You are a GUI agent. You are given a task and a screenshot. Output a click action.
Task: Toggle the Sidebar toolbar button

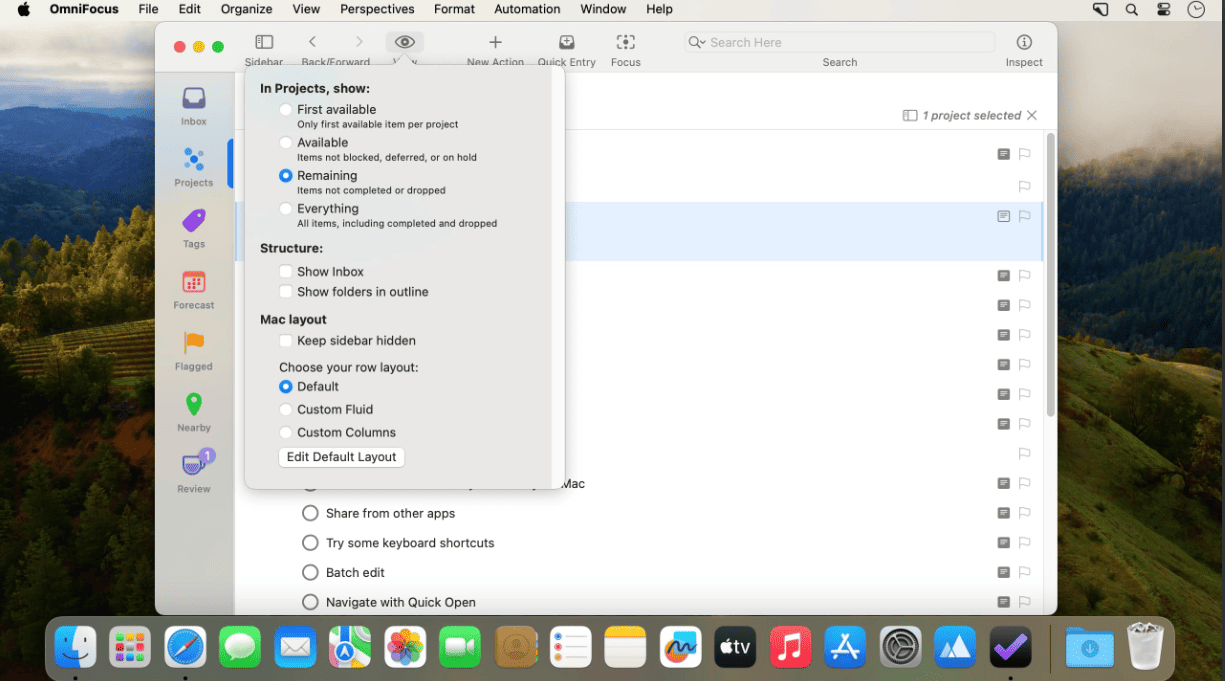click(264, 42)
